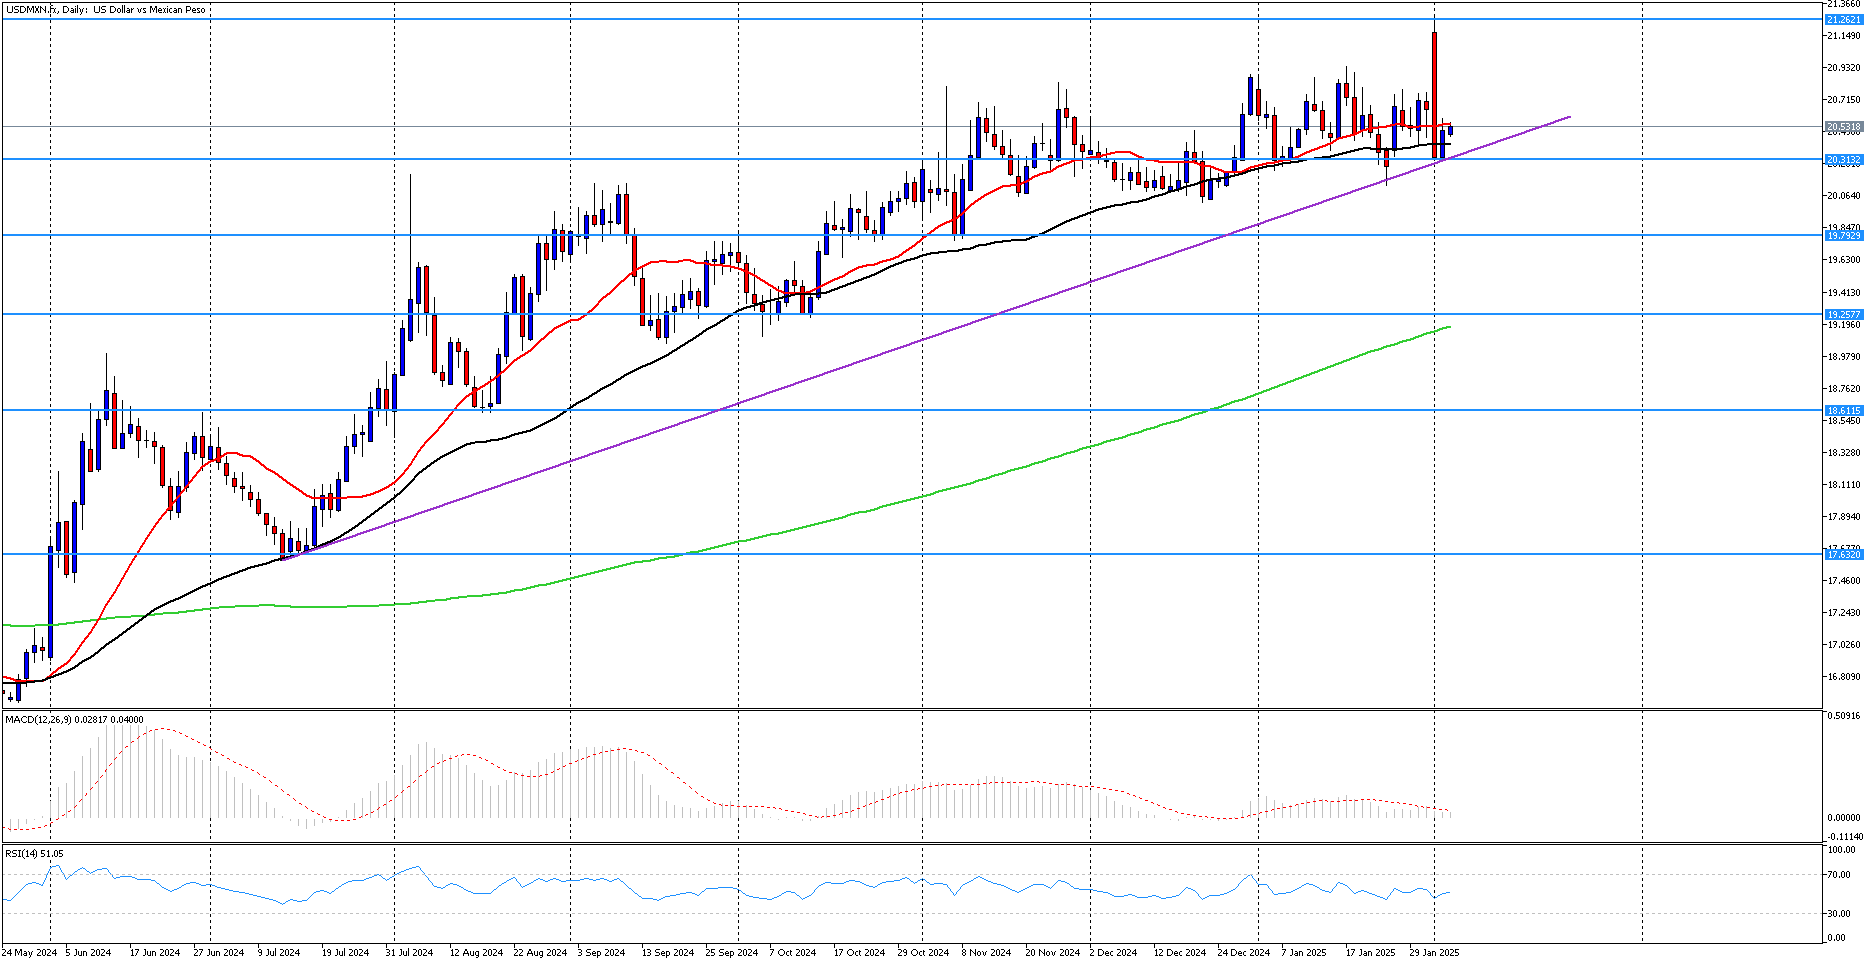Click the 21.2621 horizontal line price label
Image resolution: width=1875 pixels, height=964 pixels.
point(1843,20)
